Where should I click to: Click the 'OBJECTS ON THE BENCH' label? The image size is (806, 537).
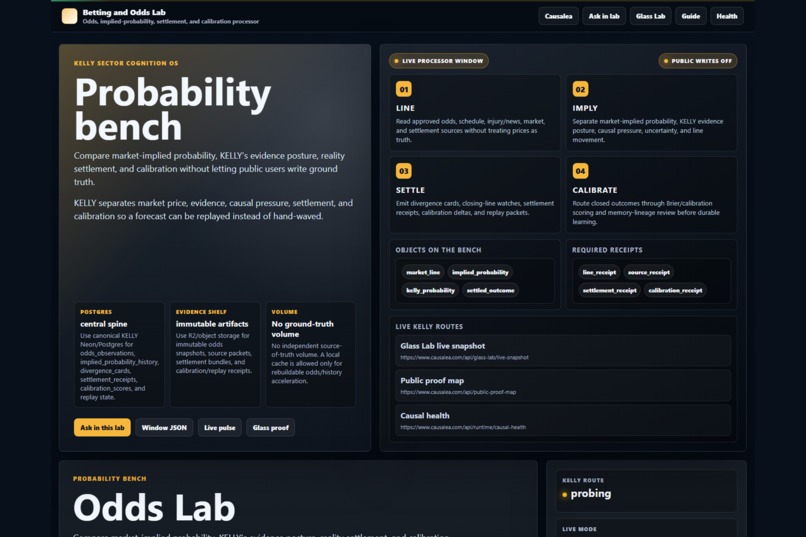pos(438,250)
